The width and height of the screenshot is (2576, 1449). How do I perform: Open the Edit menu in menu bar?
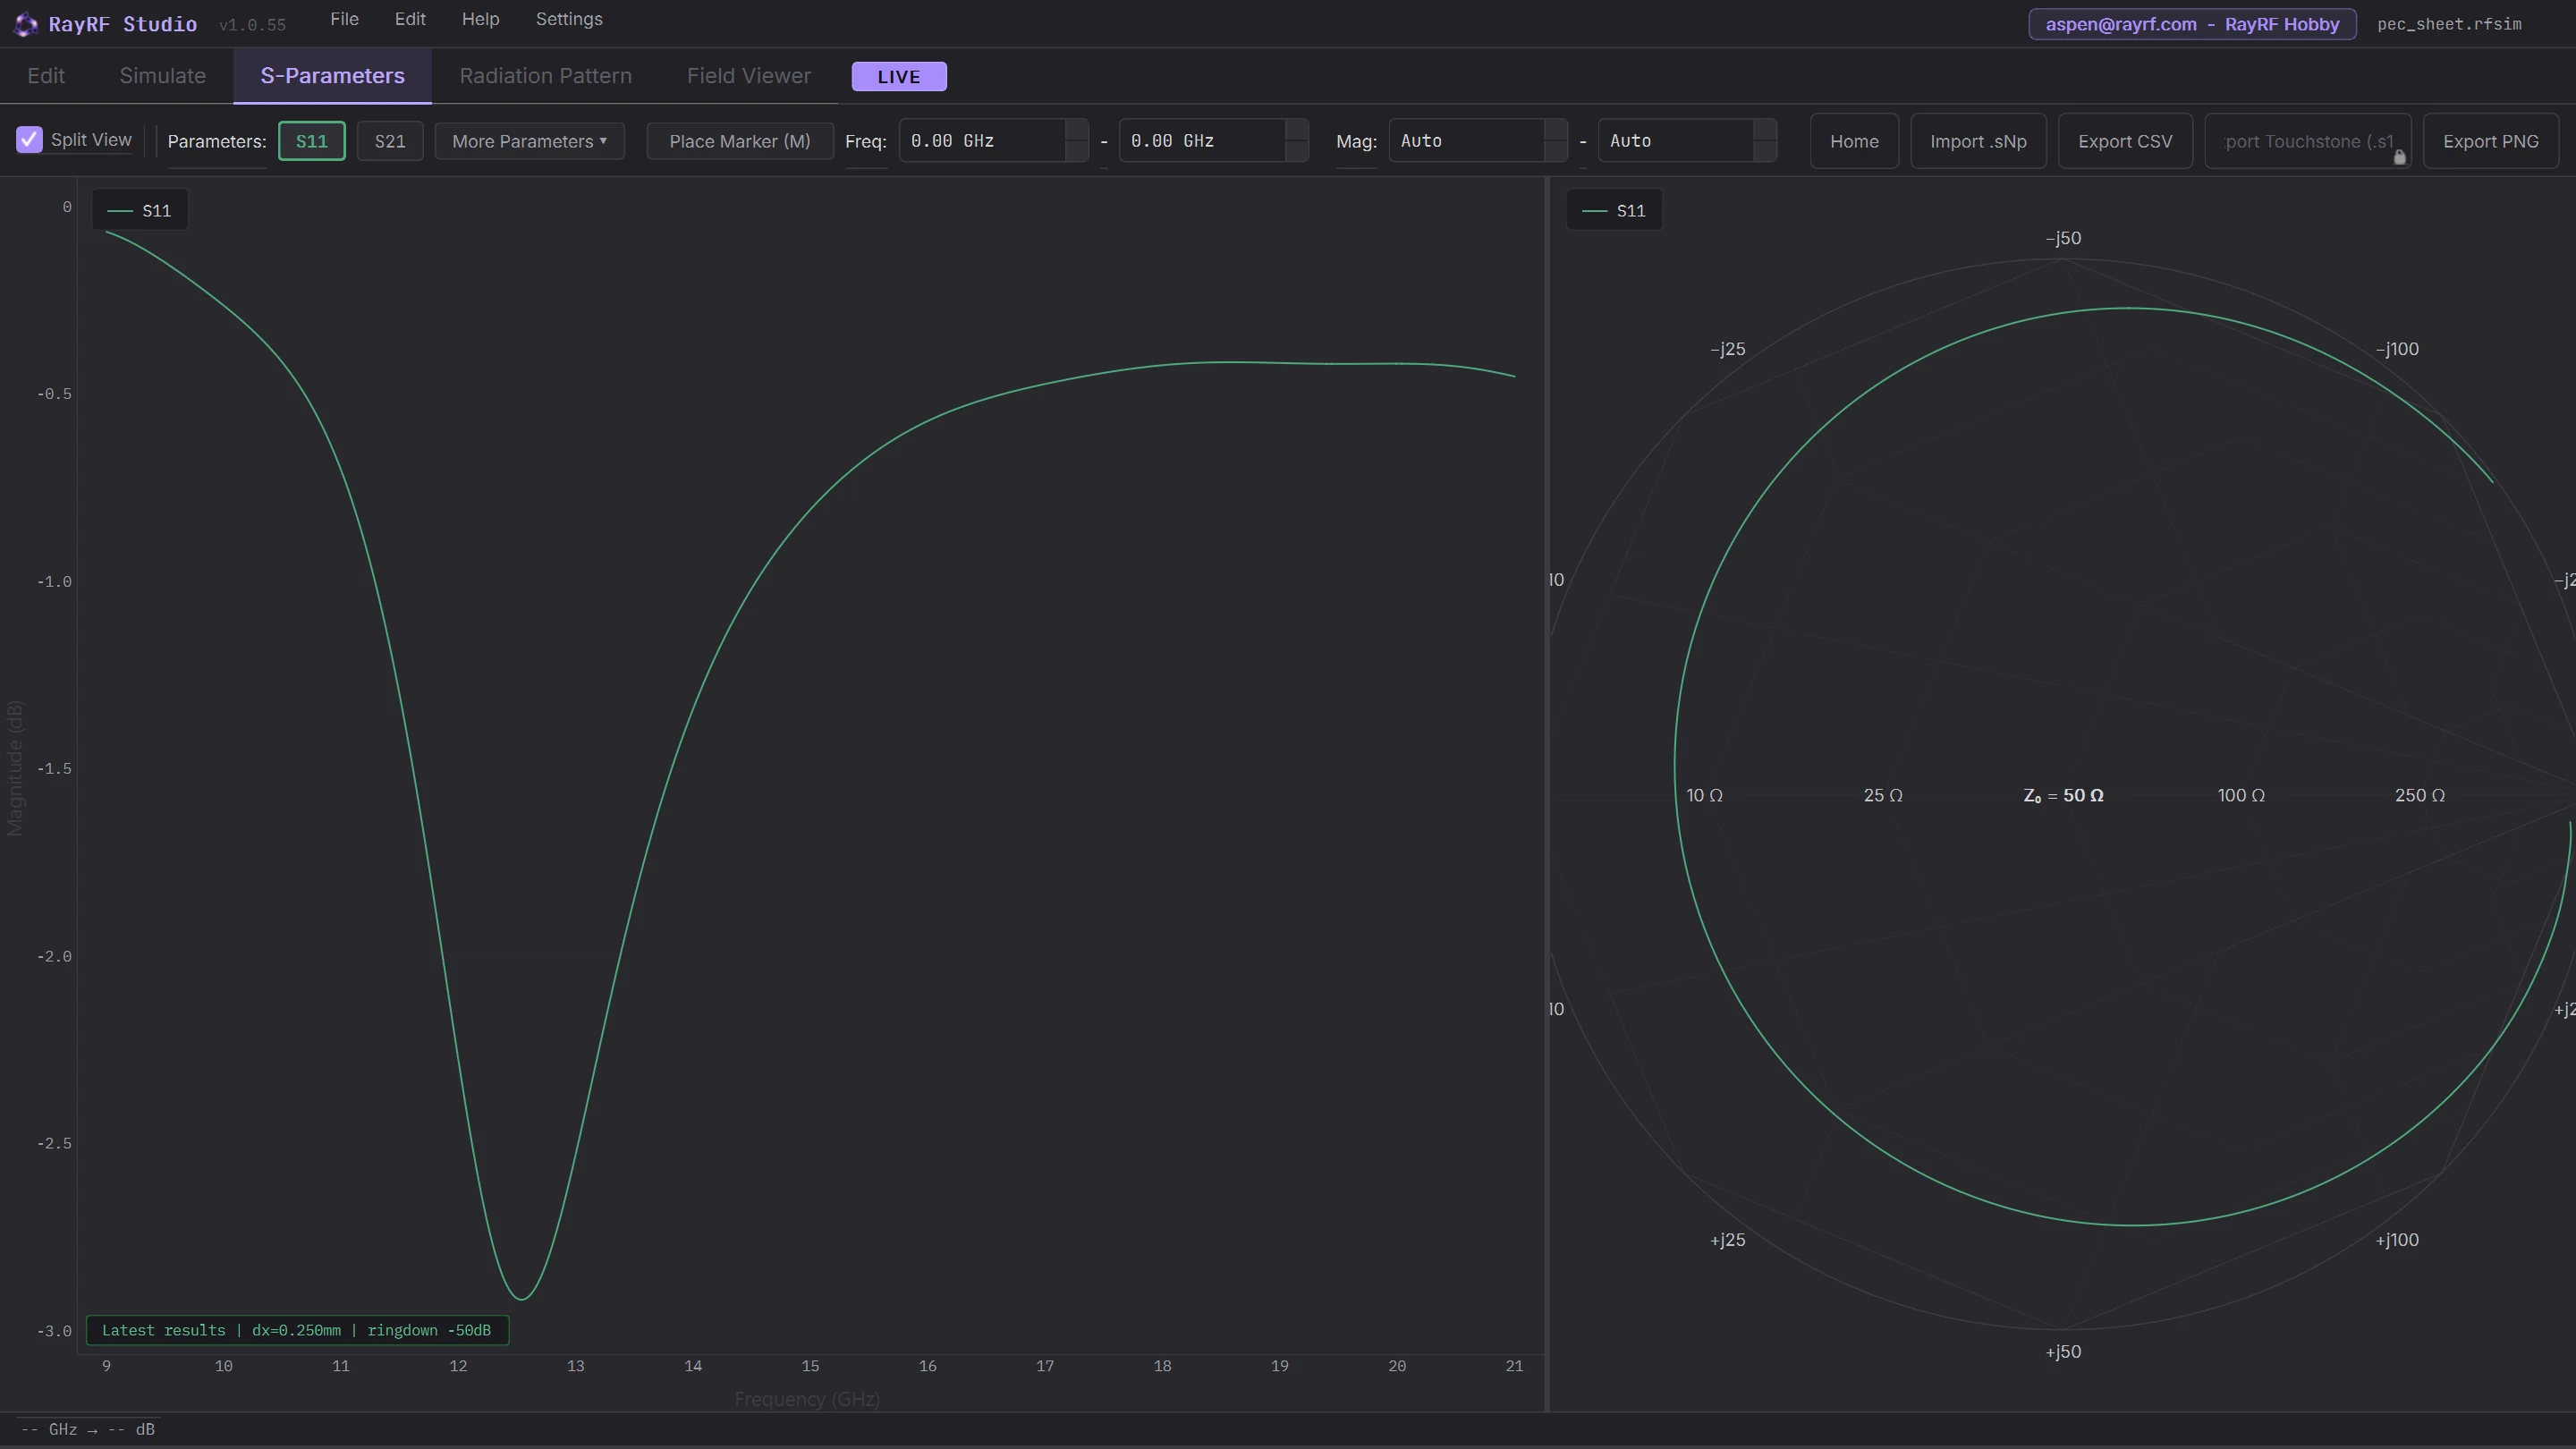pos(410,20)
